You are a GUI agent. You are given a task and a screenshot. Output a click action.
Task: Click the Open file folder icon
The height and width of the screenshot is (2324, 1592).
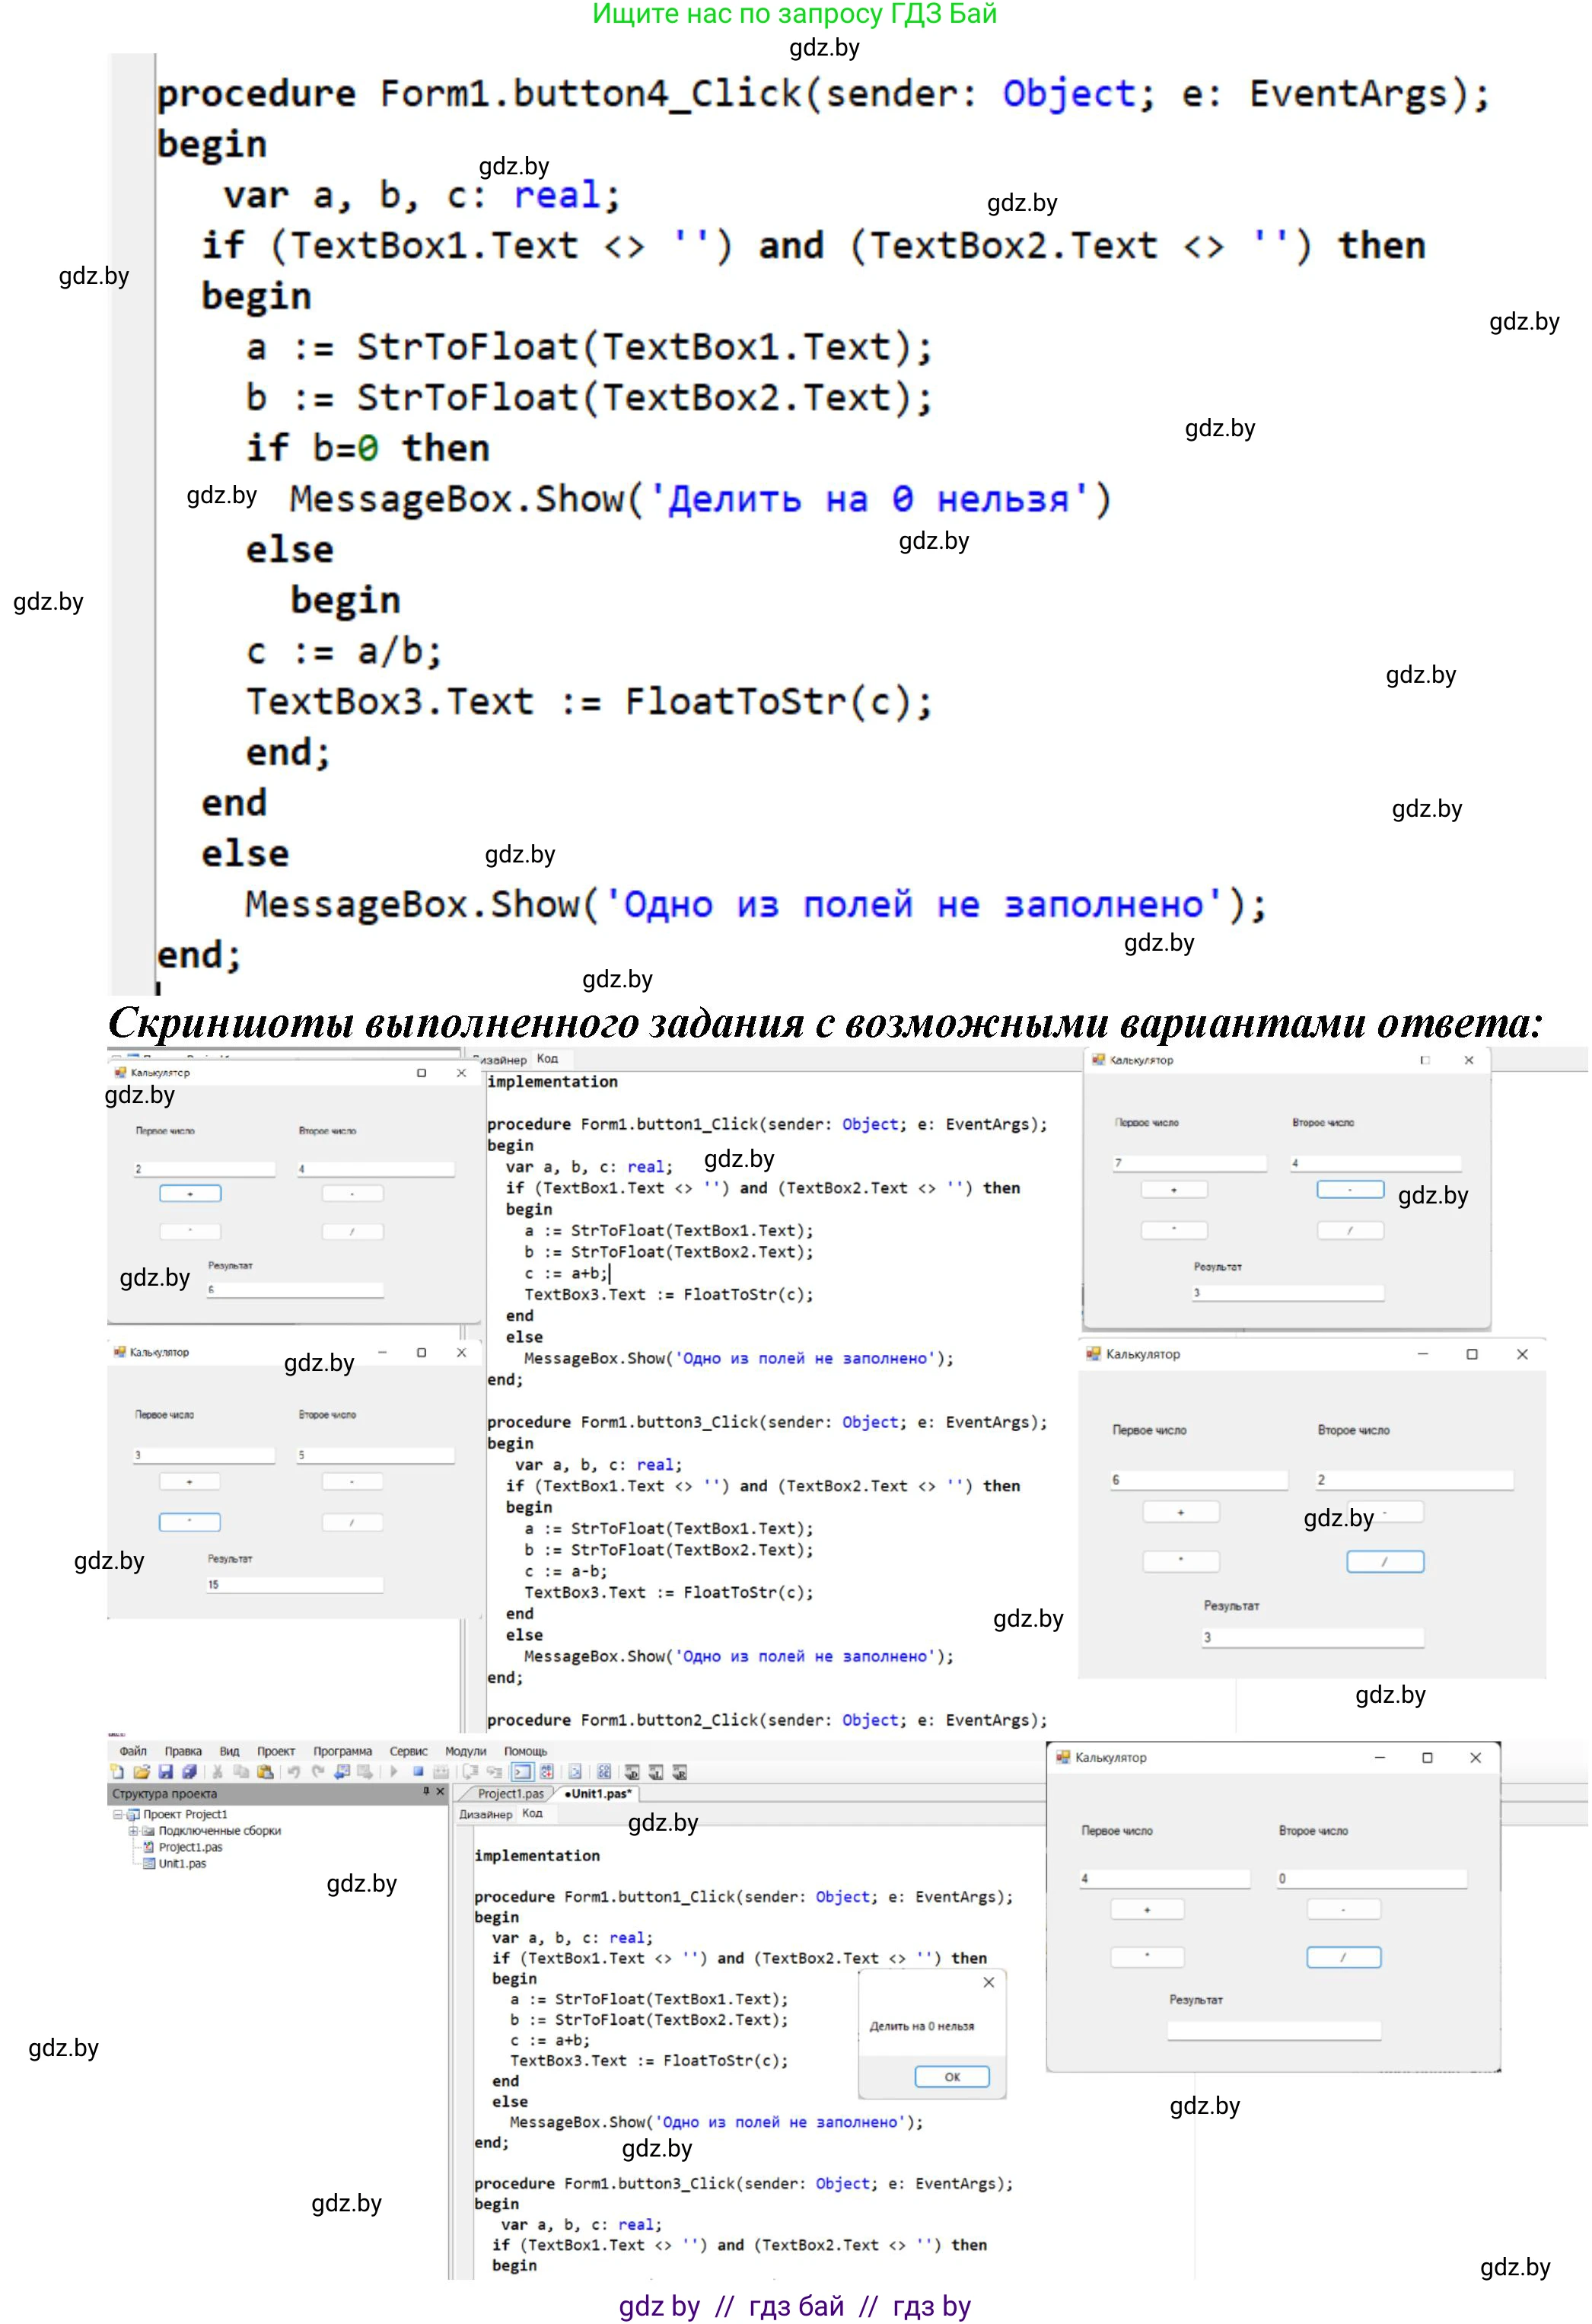[x=141, y=1772]
